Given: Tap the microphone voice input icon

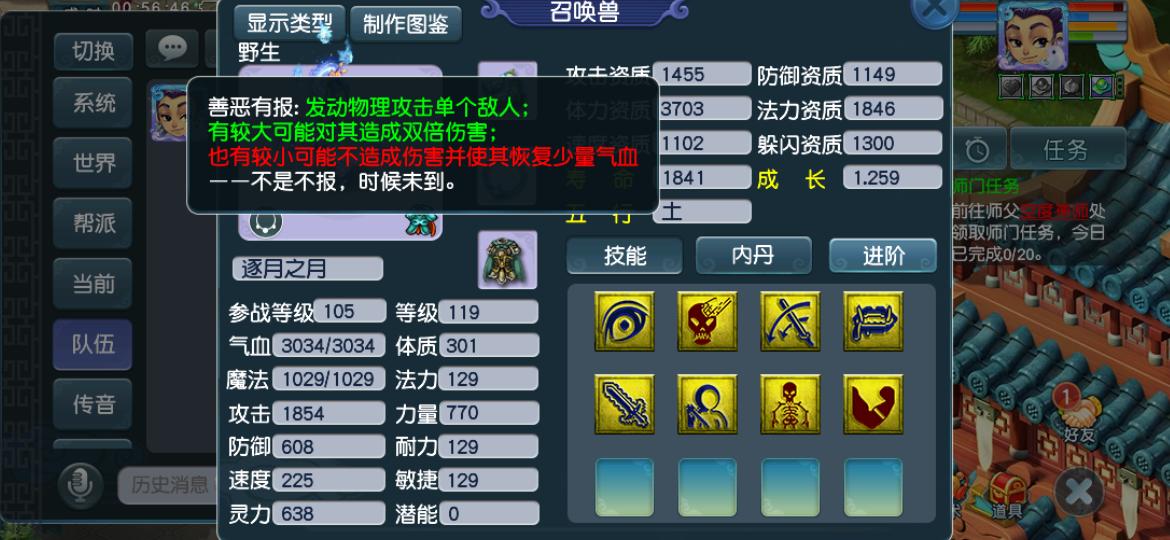Looking at the screenshot, I should 80,486.
